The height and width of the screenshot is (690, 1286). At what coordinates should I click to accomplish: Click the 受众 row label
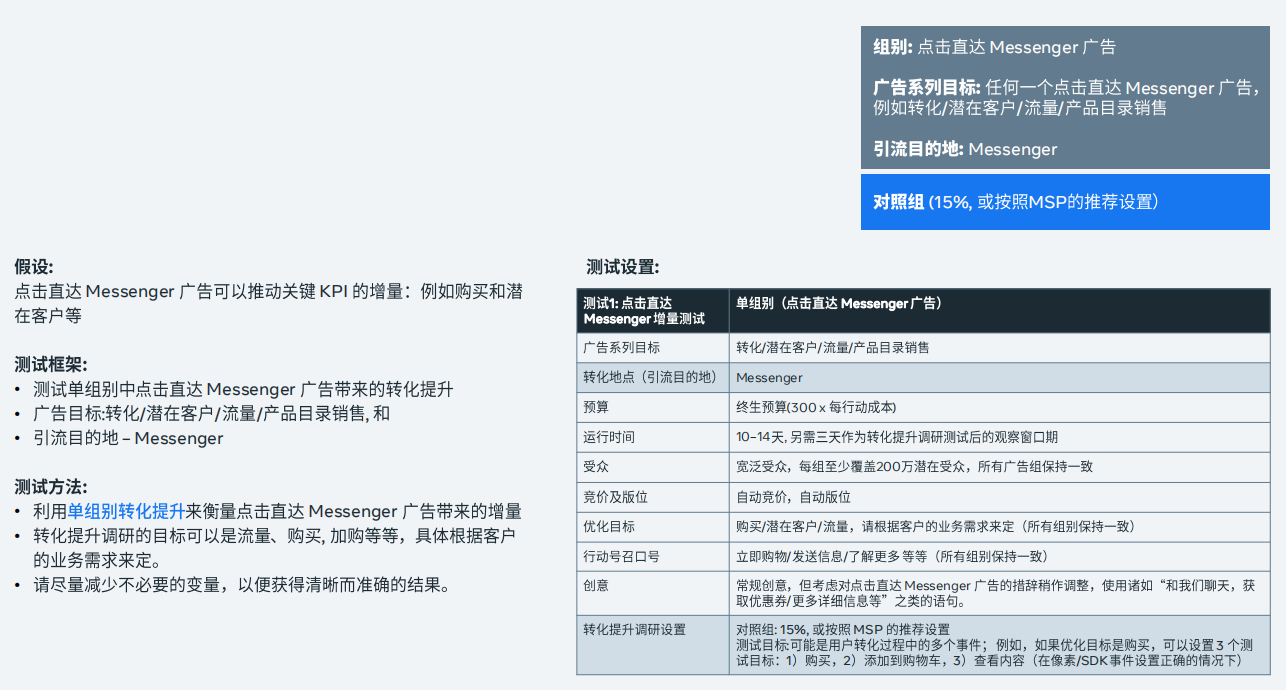[653, 467]
